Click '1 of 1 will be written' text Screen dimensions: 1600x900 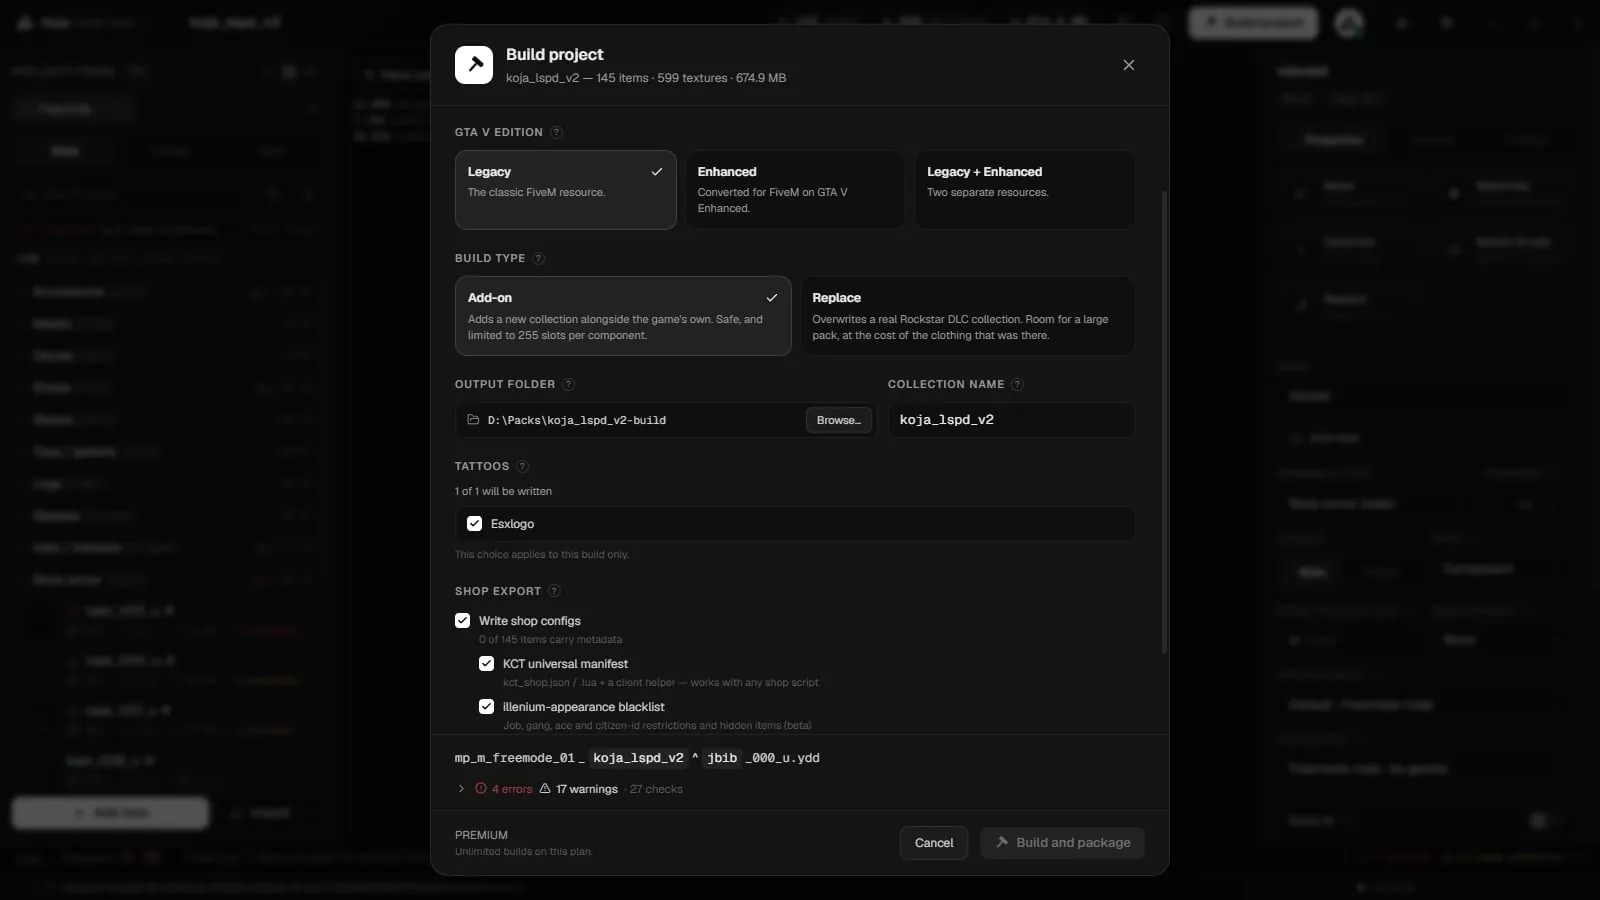[x=503, y=491]
